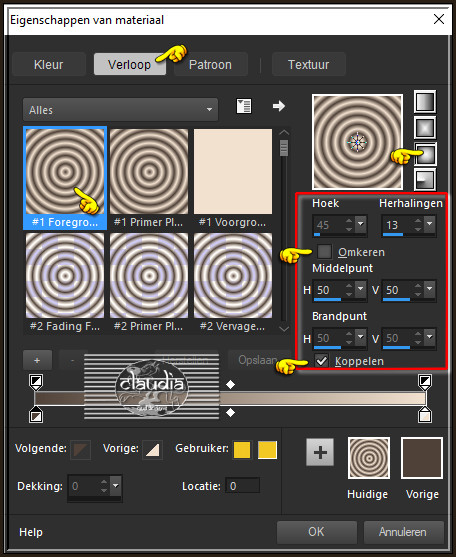Switch to the Patroon tab
This screenshot has width=456, height=557.
(210, 65)
